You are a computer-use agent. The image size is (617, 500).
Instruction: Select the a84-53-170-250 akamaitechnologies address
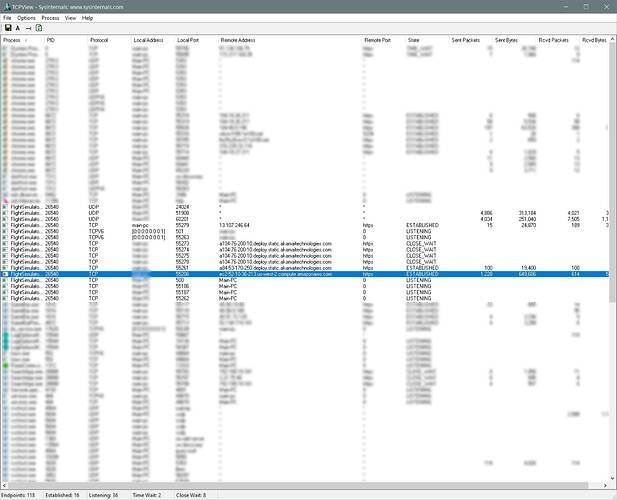pyautogui.click(x=276, y=268)
